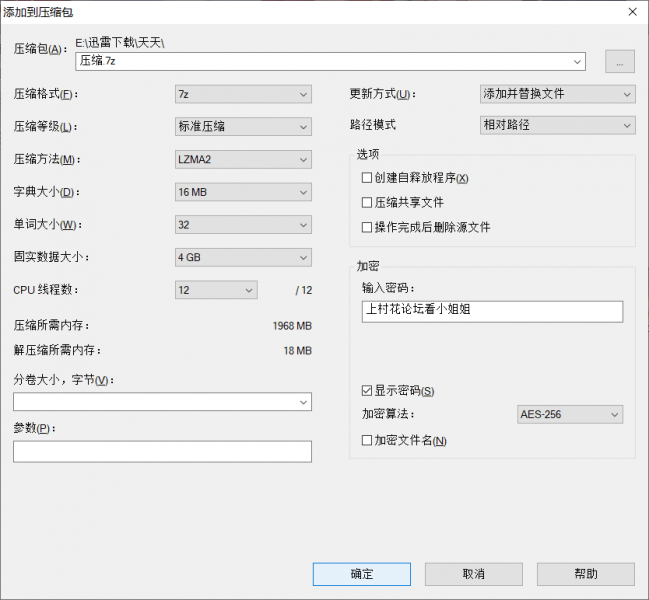The width and height of the screenshot is (649, 600).
Task: Open the word size dropdown showing 32
Action: pyautogui.click(x=243, y=225)
